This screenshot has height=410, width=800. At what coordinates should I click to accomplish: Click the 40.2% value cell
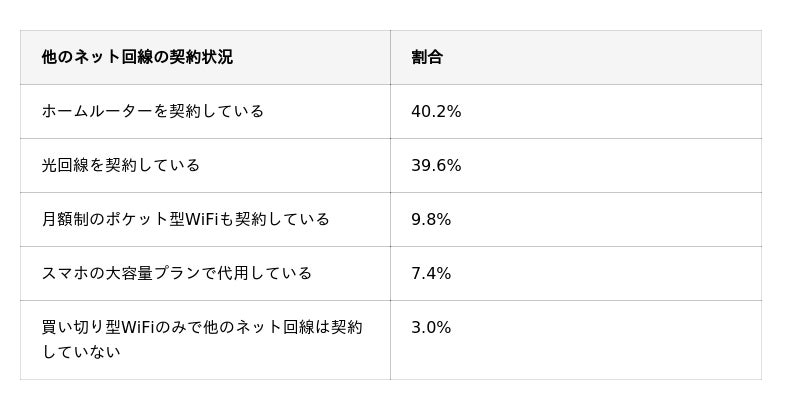point(576,111)
